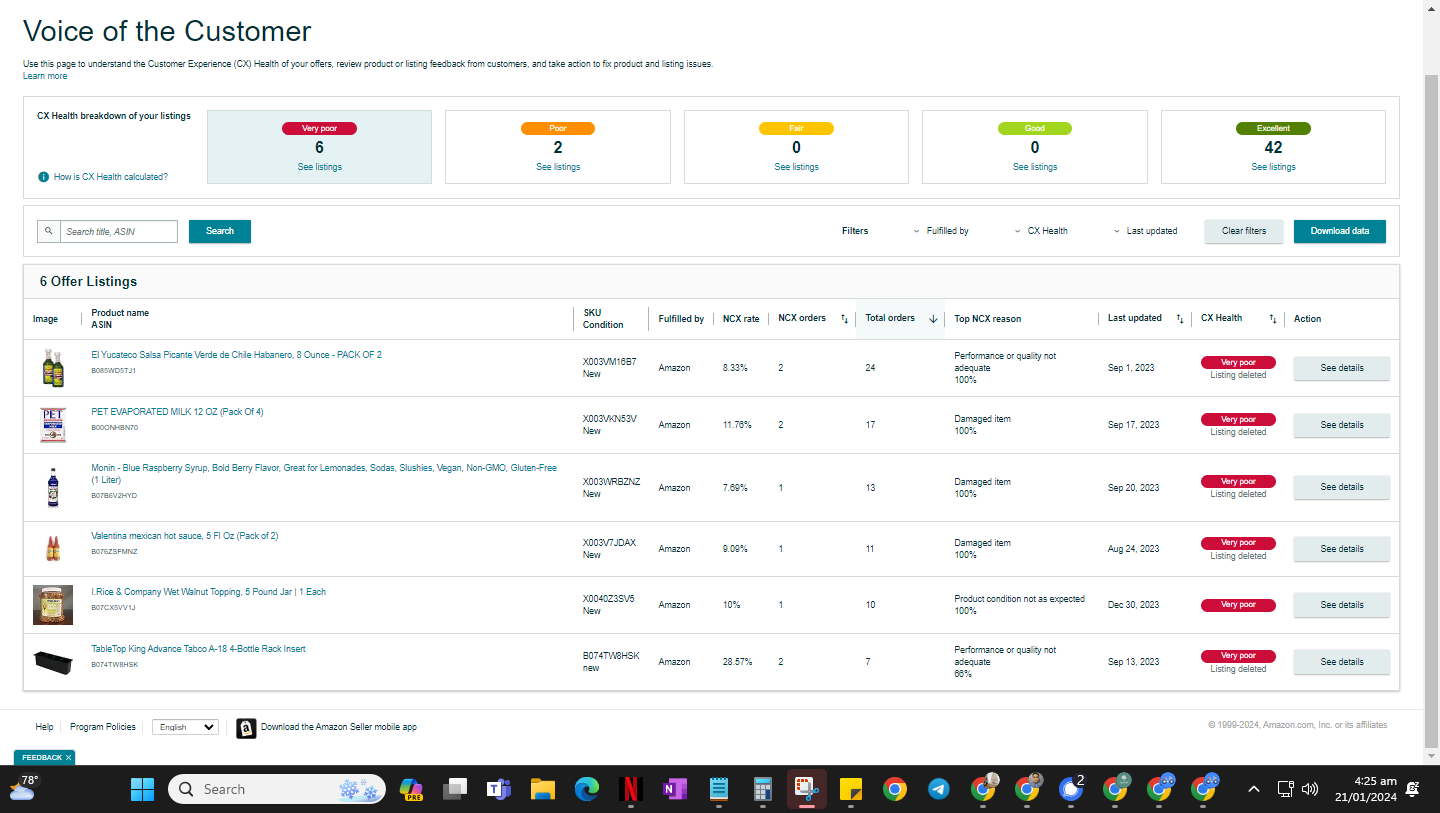Open the Last updated filter dropdown
Screen dimensions: 1440x813
[x=1146, y=231]
